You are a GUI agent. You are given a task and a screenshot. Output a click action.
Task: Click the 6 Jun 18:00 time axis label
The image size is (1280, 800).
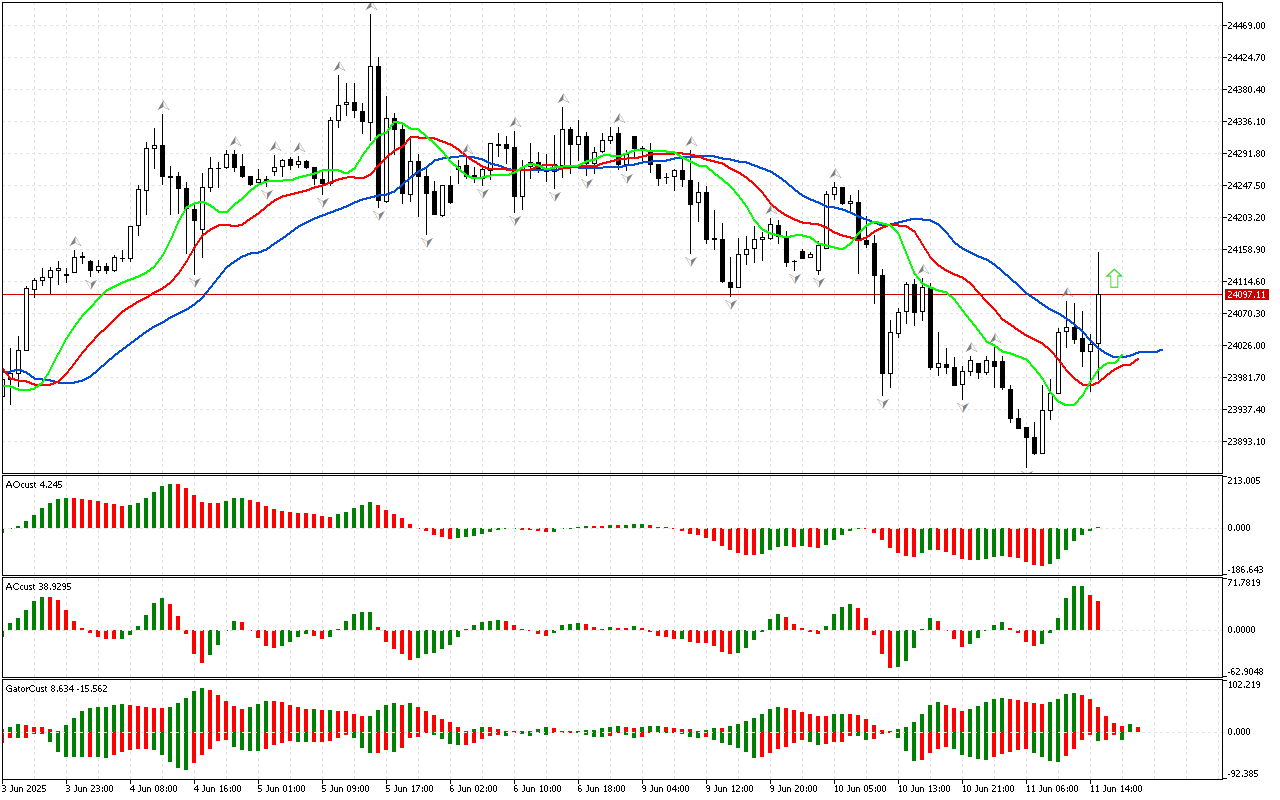click(x=603, y=788)
